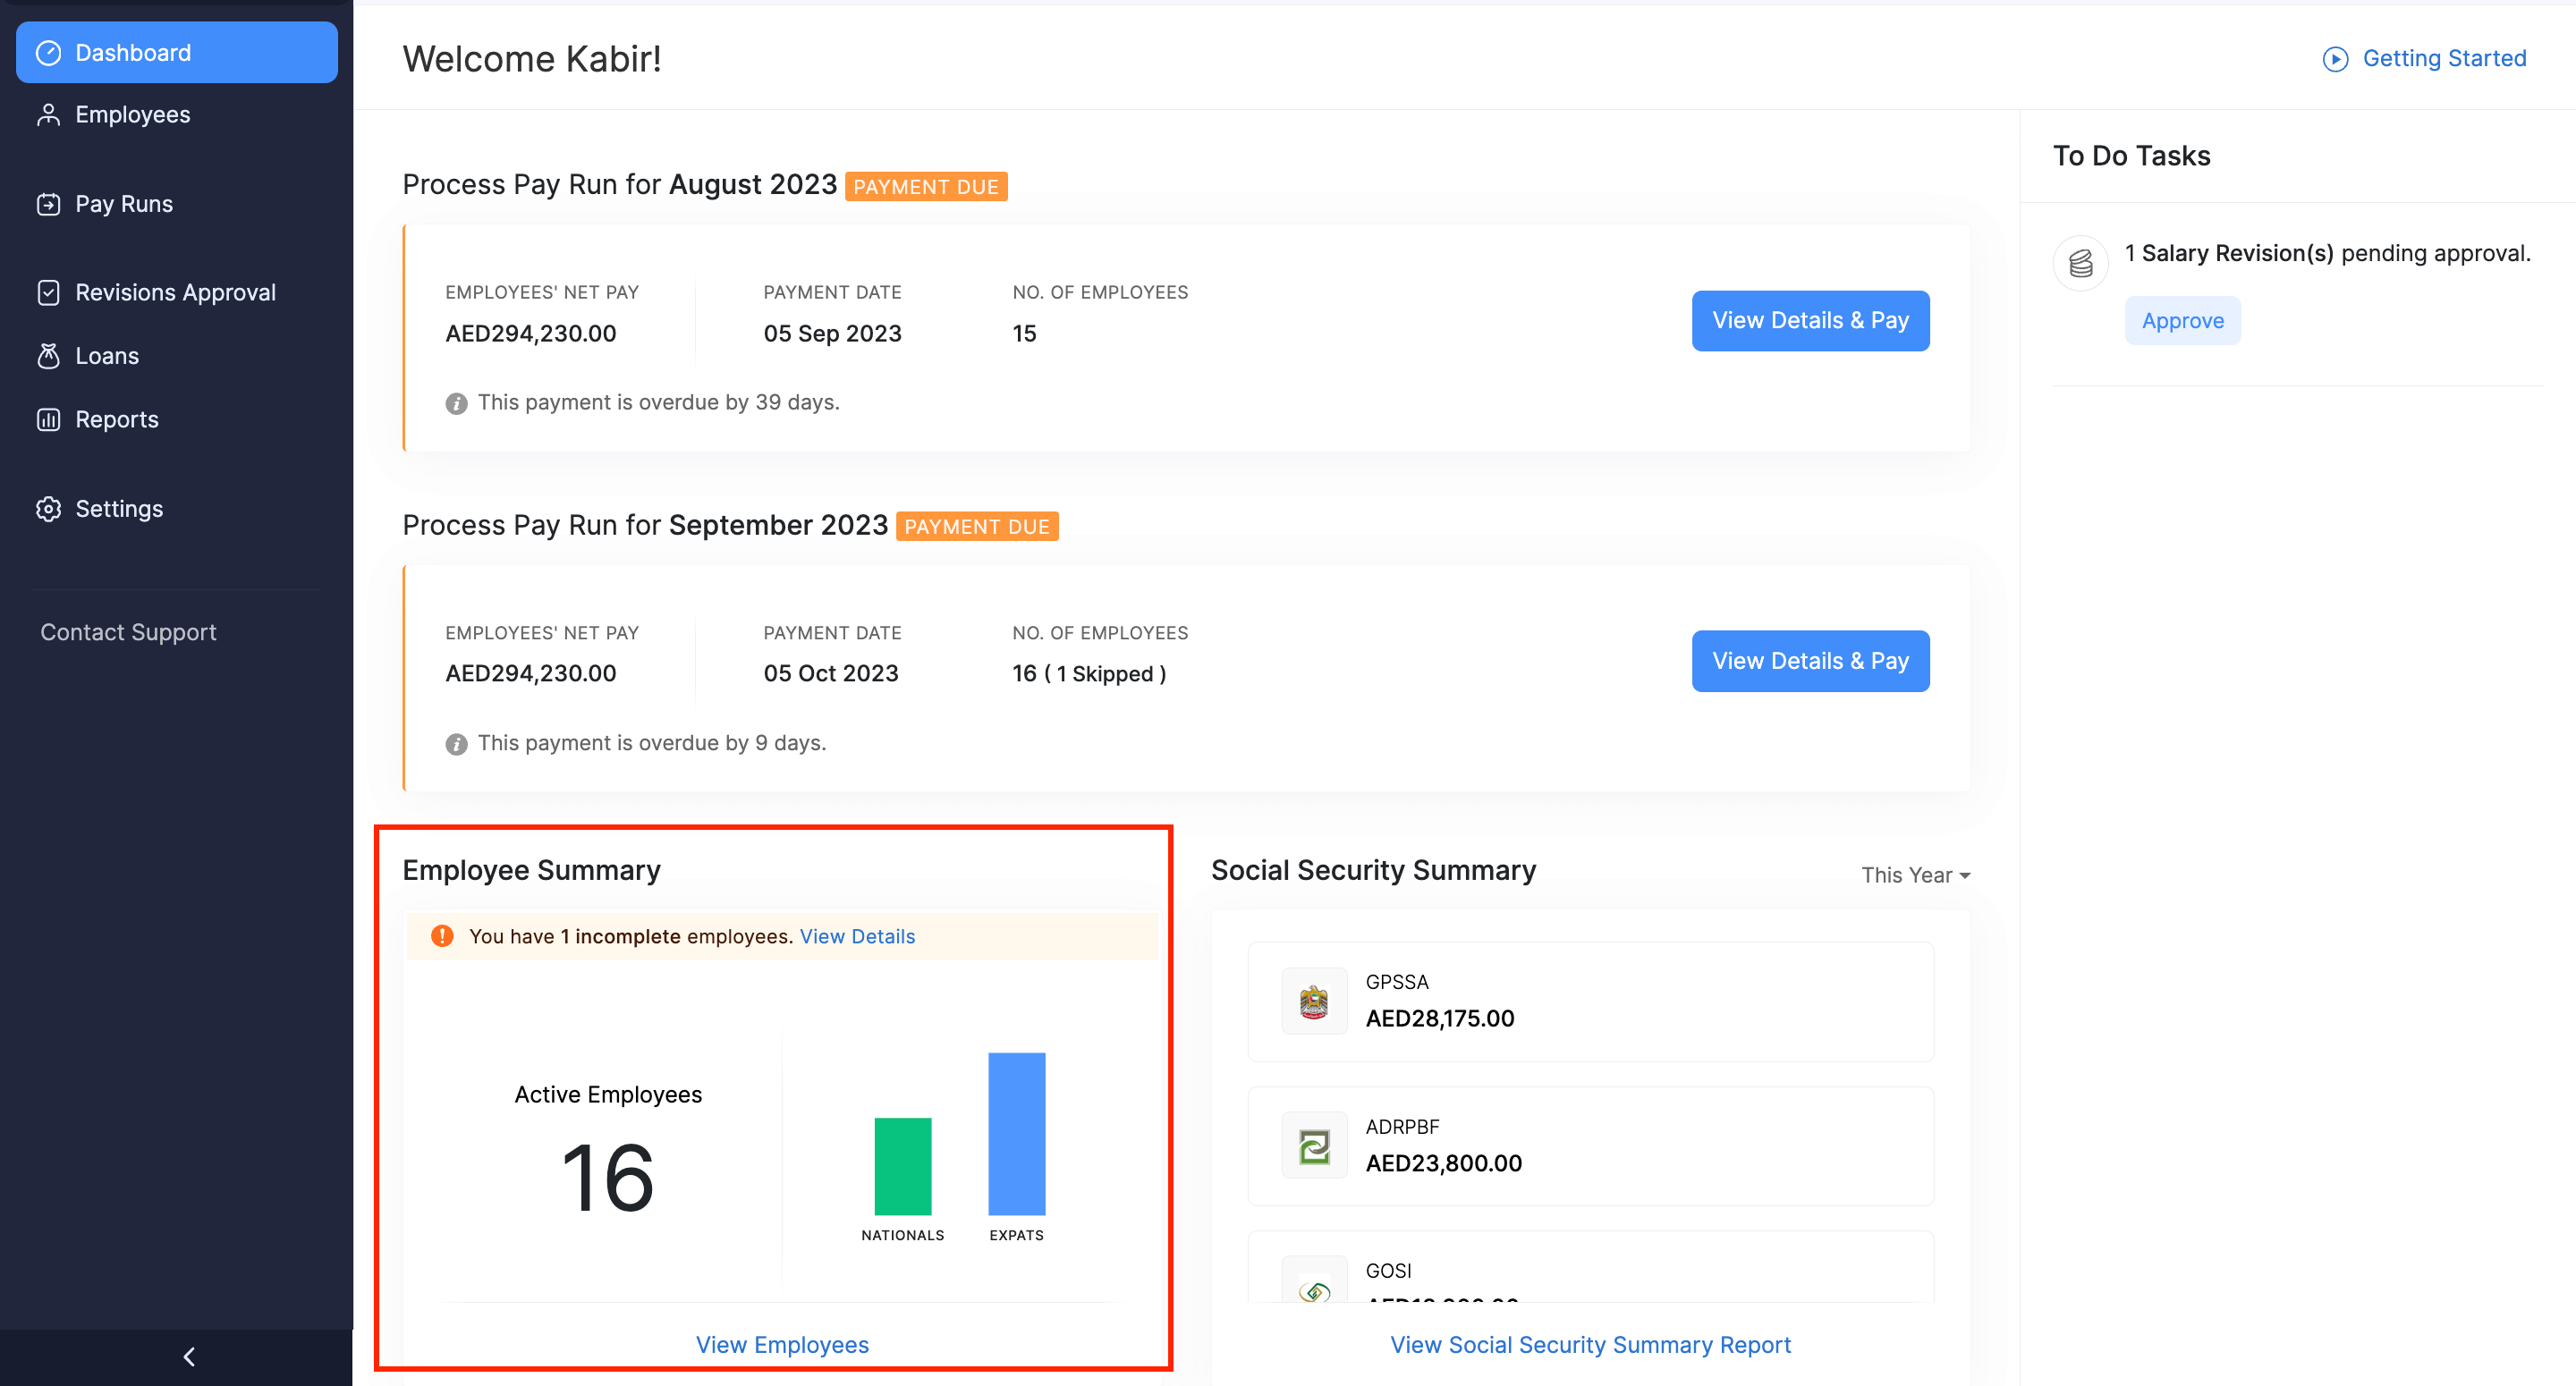Image resolution: width=2576 pixels, height=1386 pixels.
Task: Click the blue Expats bar in the chart
Action: pyautogui.click(x=1016, y=1133)
